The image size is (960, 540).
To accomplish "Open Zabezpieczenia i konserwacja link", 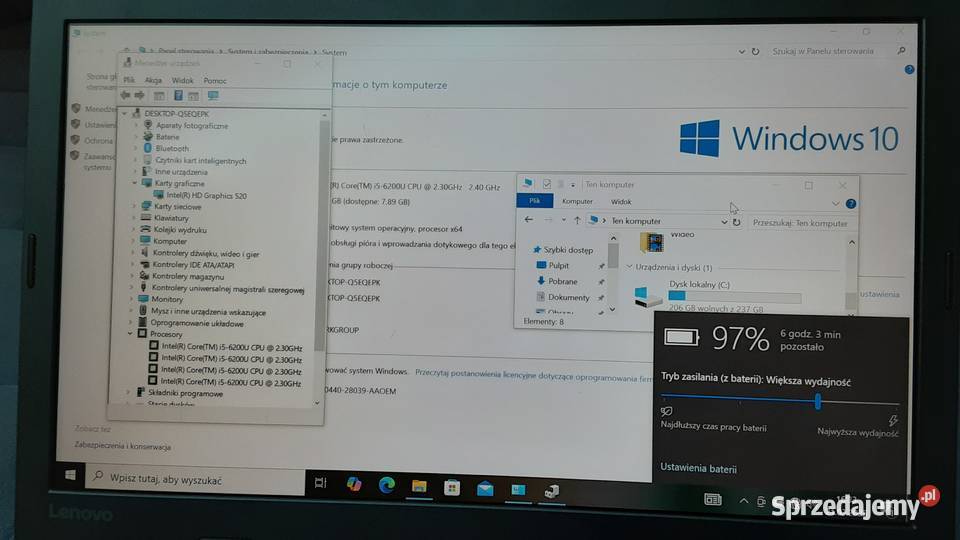I will pos(122,446).
